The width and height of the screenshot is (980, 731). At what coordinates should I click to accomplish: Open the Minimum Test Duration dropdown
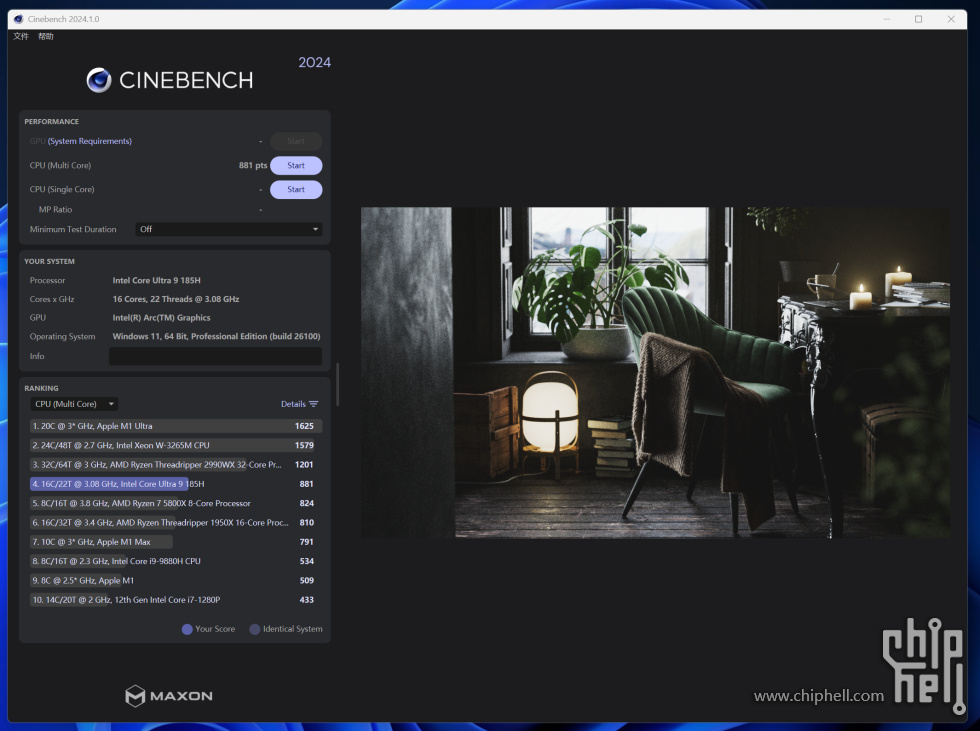point(229,229)
